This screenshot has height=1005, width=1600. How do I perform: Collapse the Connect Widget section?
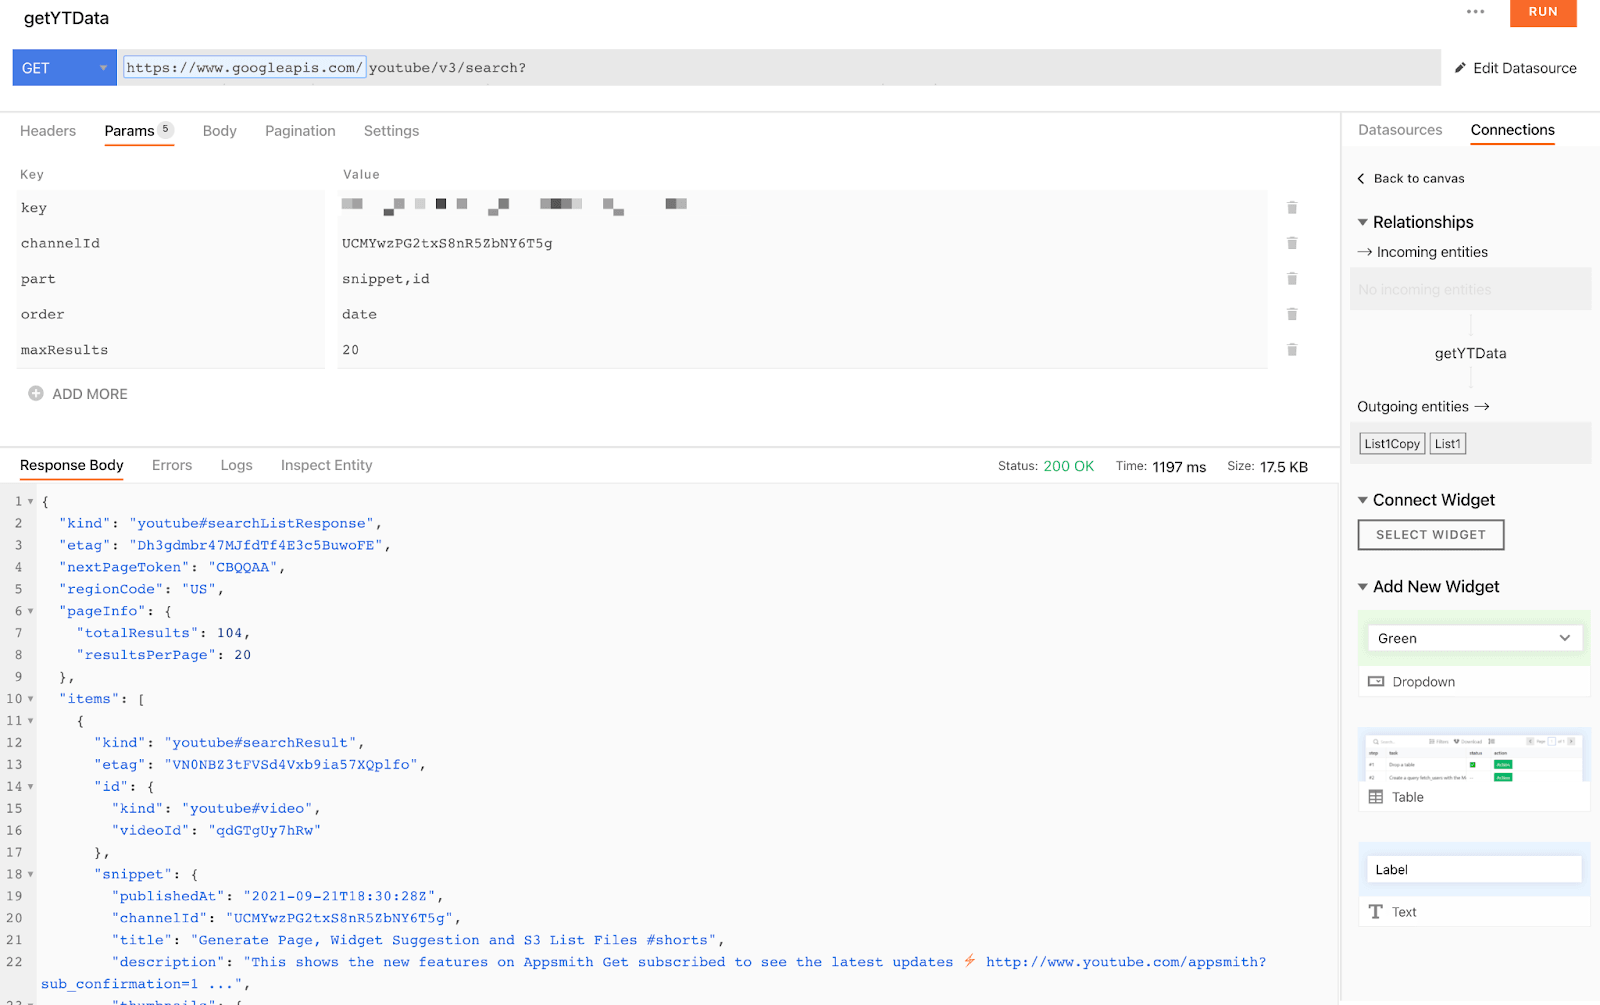(x=1362, y=500)
